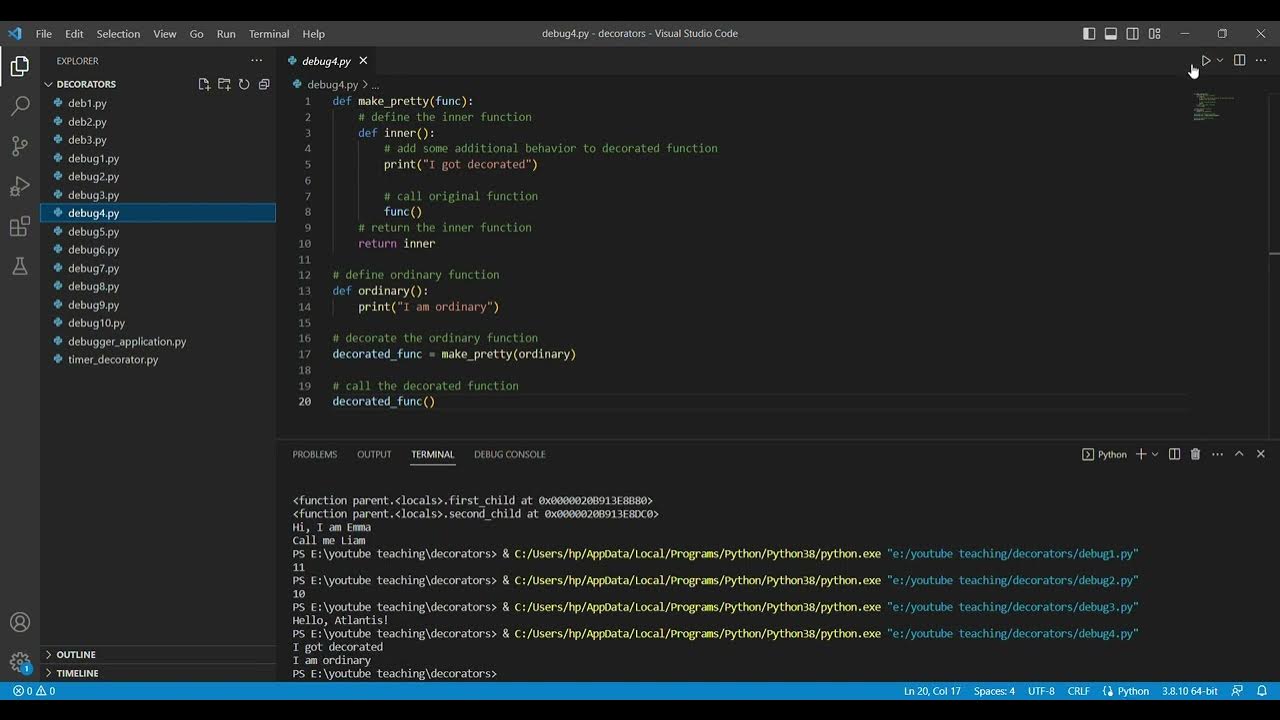This screenshot has width=1280, height=720.
Task: Click errors and warnings status indicator
Action: (34, 691)
